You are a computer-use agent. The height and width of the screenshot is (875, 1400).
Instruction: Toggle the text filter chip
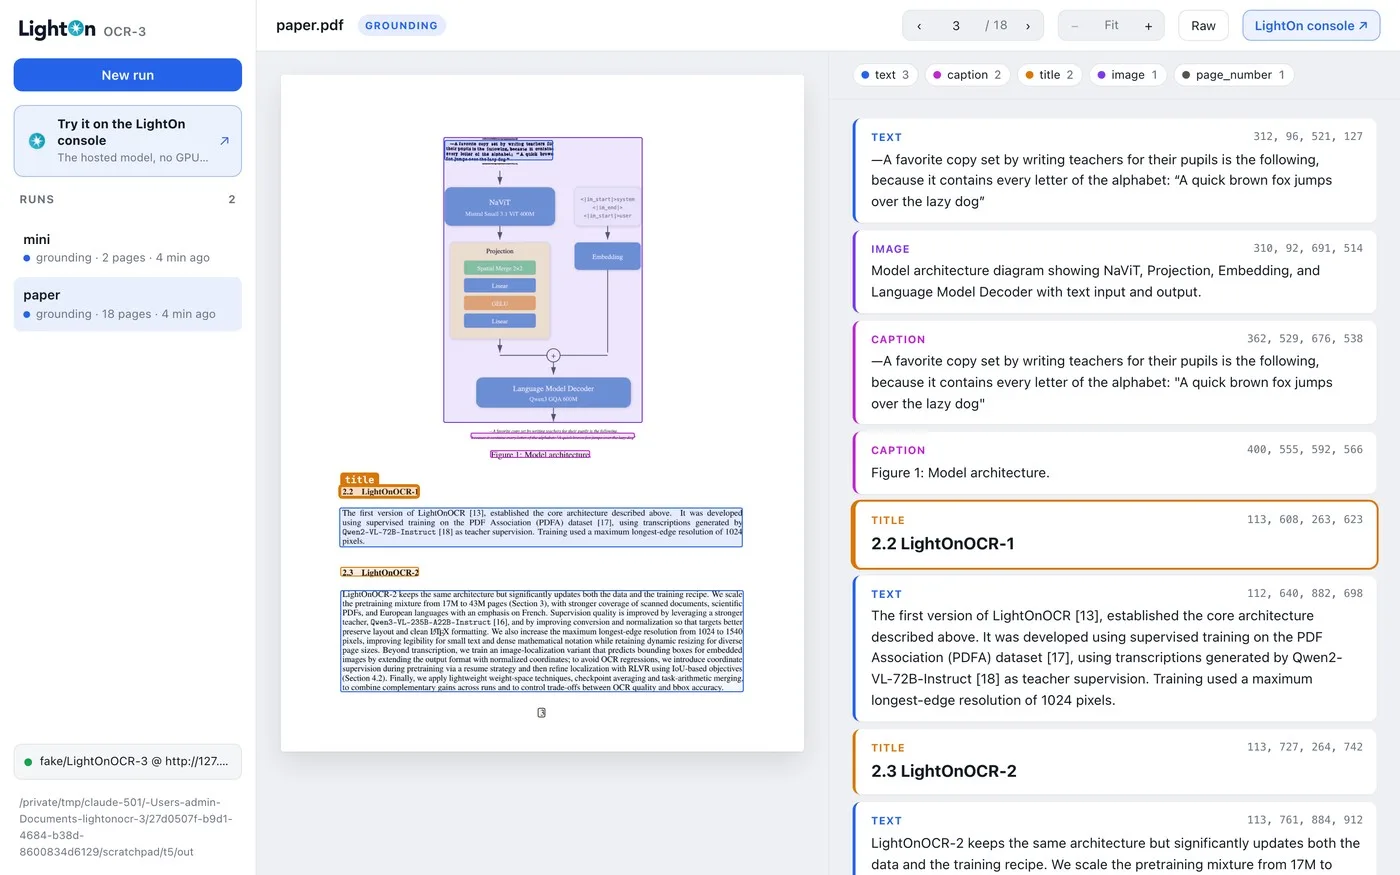point(885,75)
